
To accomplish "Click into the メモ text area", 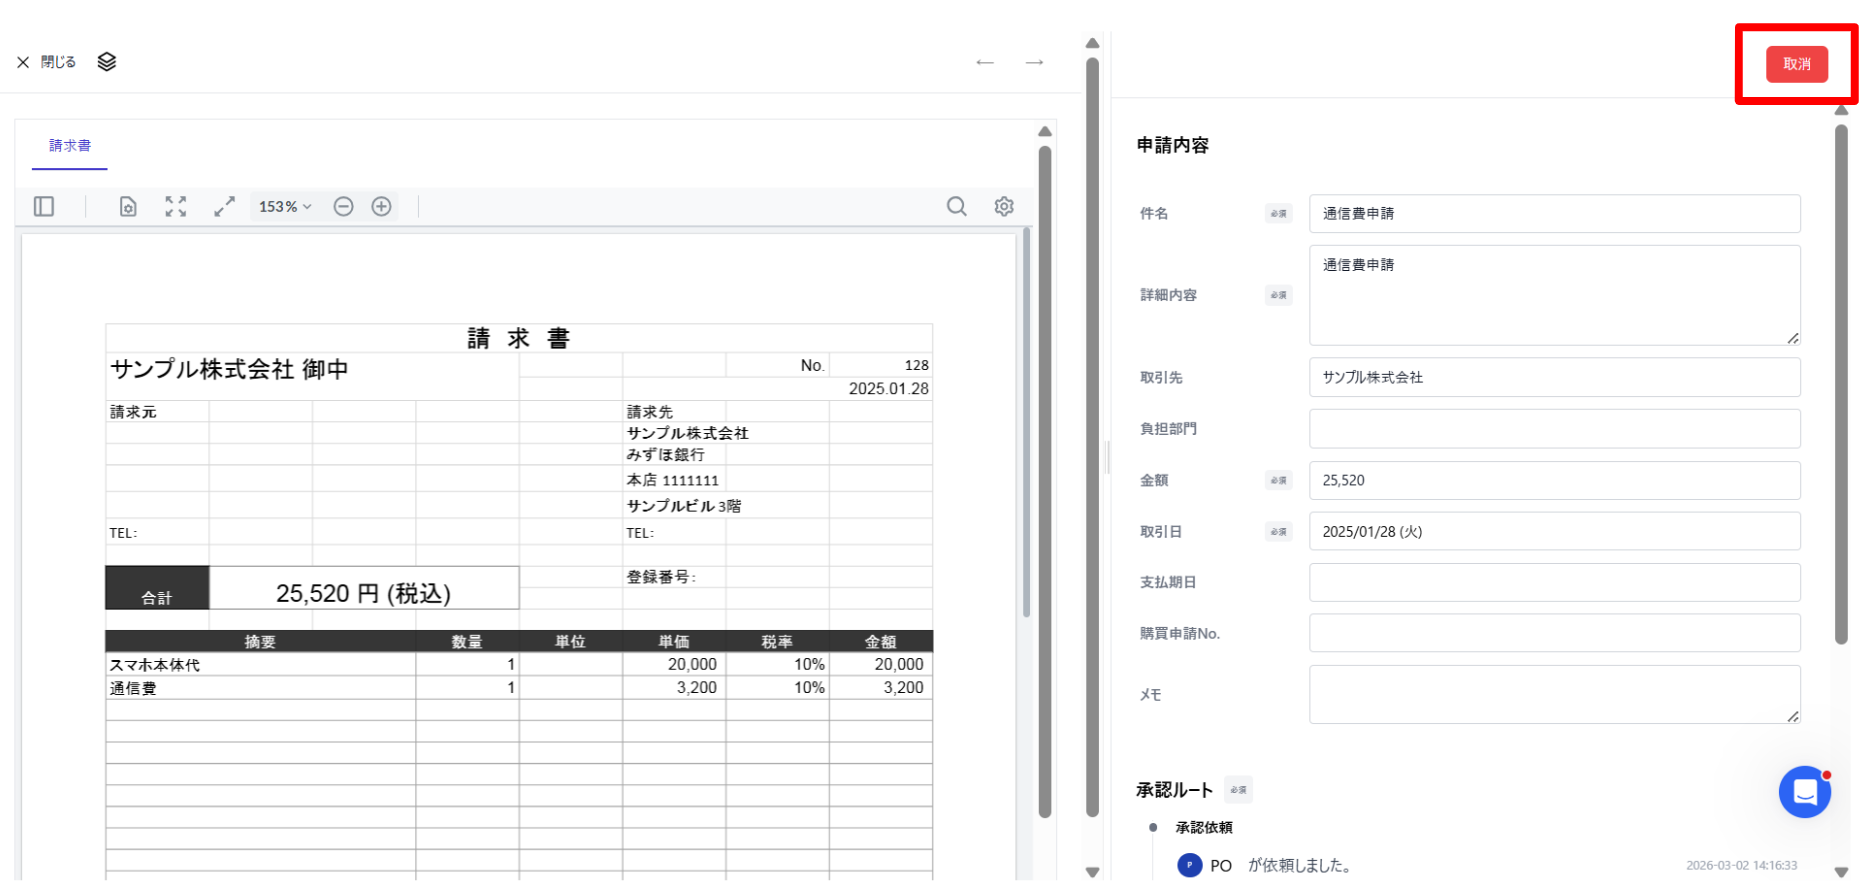I will pos(1554,694).
